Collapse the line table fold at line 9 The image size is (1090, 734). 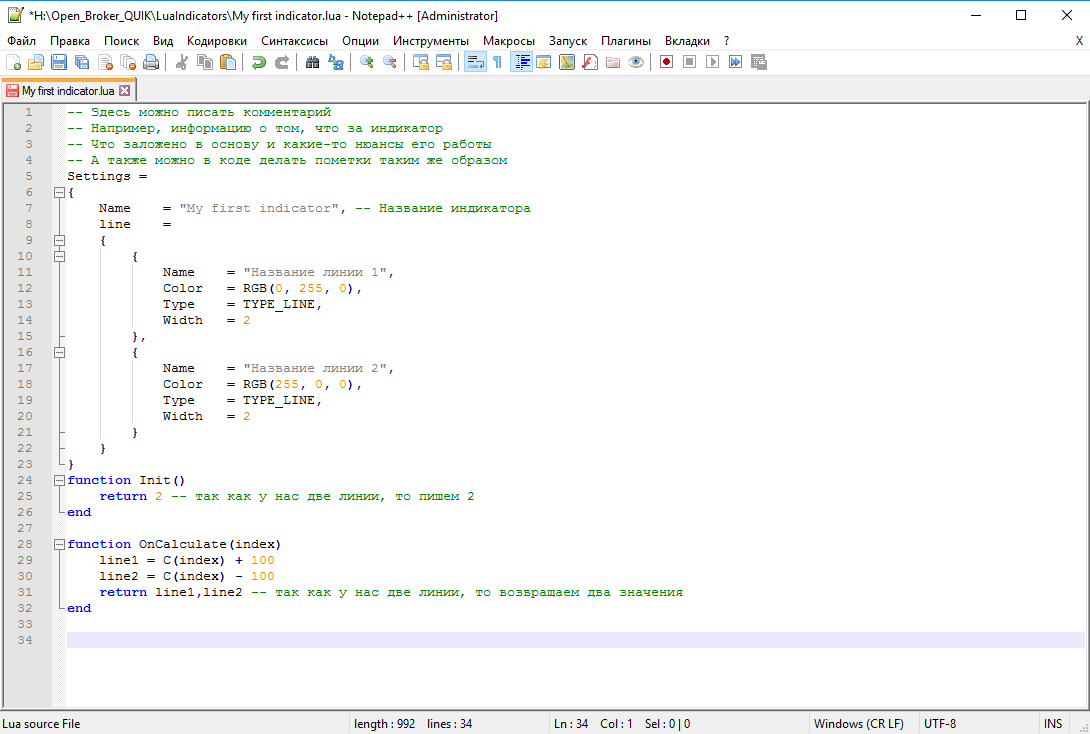pyautogui.click(x=60, y=240)
